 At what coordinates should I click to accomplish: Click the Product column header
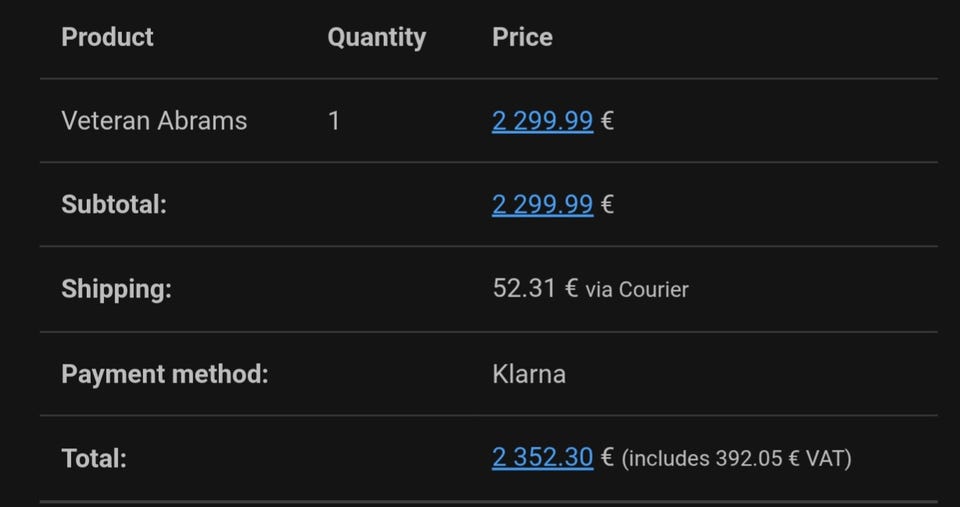click(107, 37)
